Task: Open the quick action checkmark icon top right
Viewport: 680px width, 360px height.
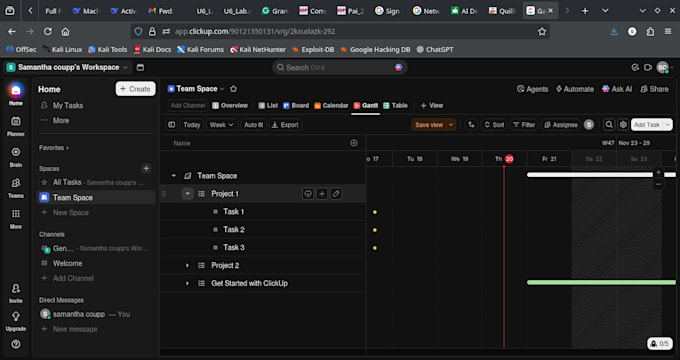Action: click(x=635, y=67)
